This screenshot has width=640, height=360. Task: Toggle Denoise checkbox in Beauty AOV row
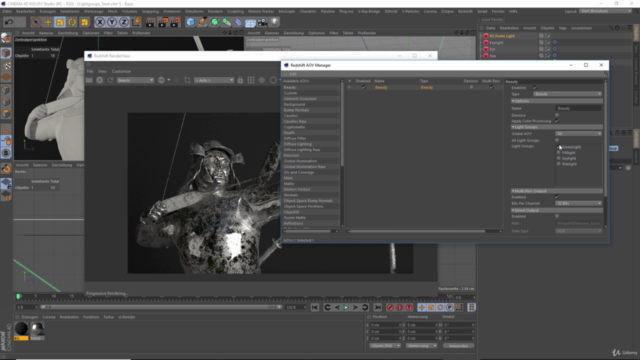471,87
